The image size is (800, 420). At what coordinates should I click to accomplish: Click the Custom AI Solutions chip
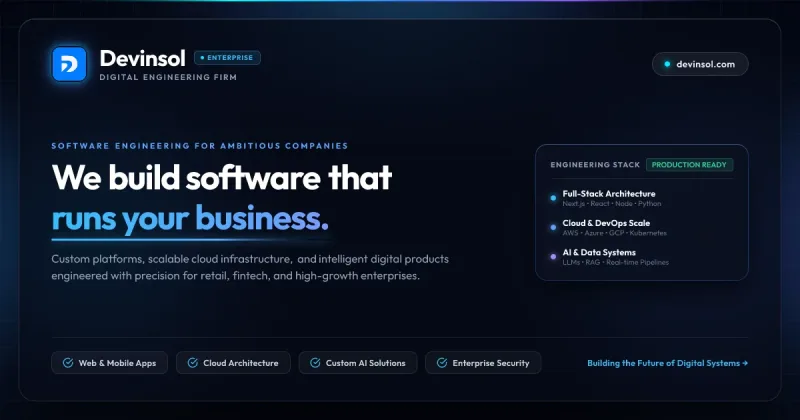click(358, 363)
